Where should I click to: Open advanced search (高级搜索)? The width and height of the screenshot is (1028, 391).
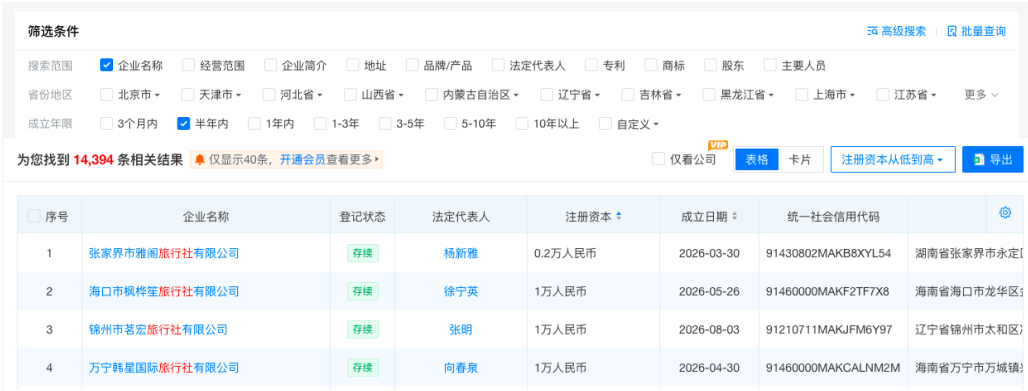tap(896, 31)
